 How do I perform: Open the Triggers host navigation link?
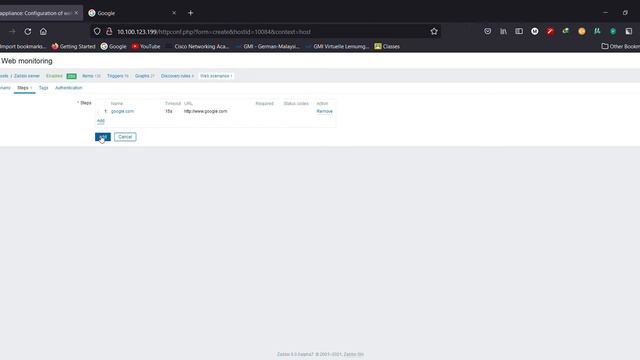[x=118, y=76]
